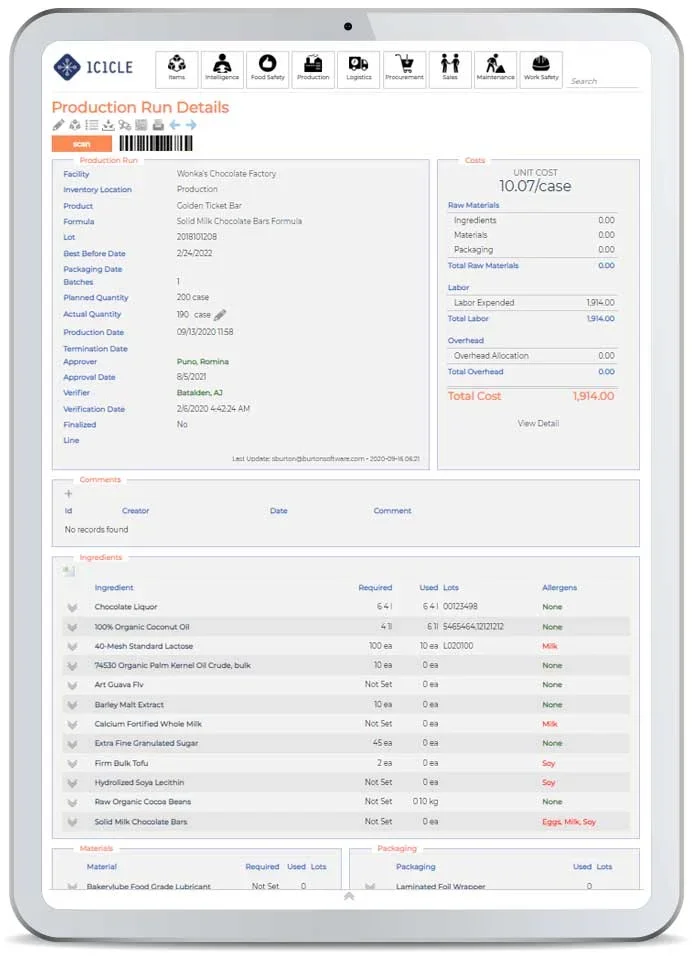
Task: Expand the Calcium Fortified Whole Milk row
Action: [72, 724]
